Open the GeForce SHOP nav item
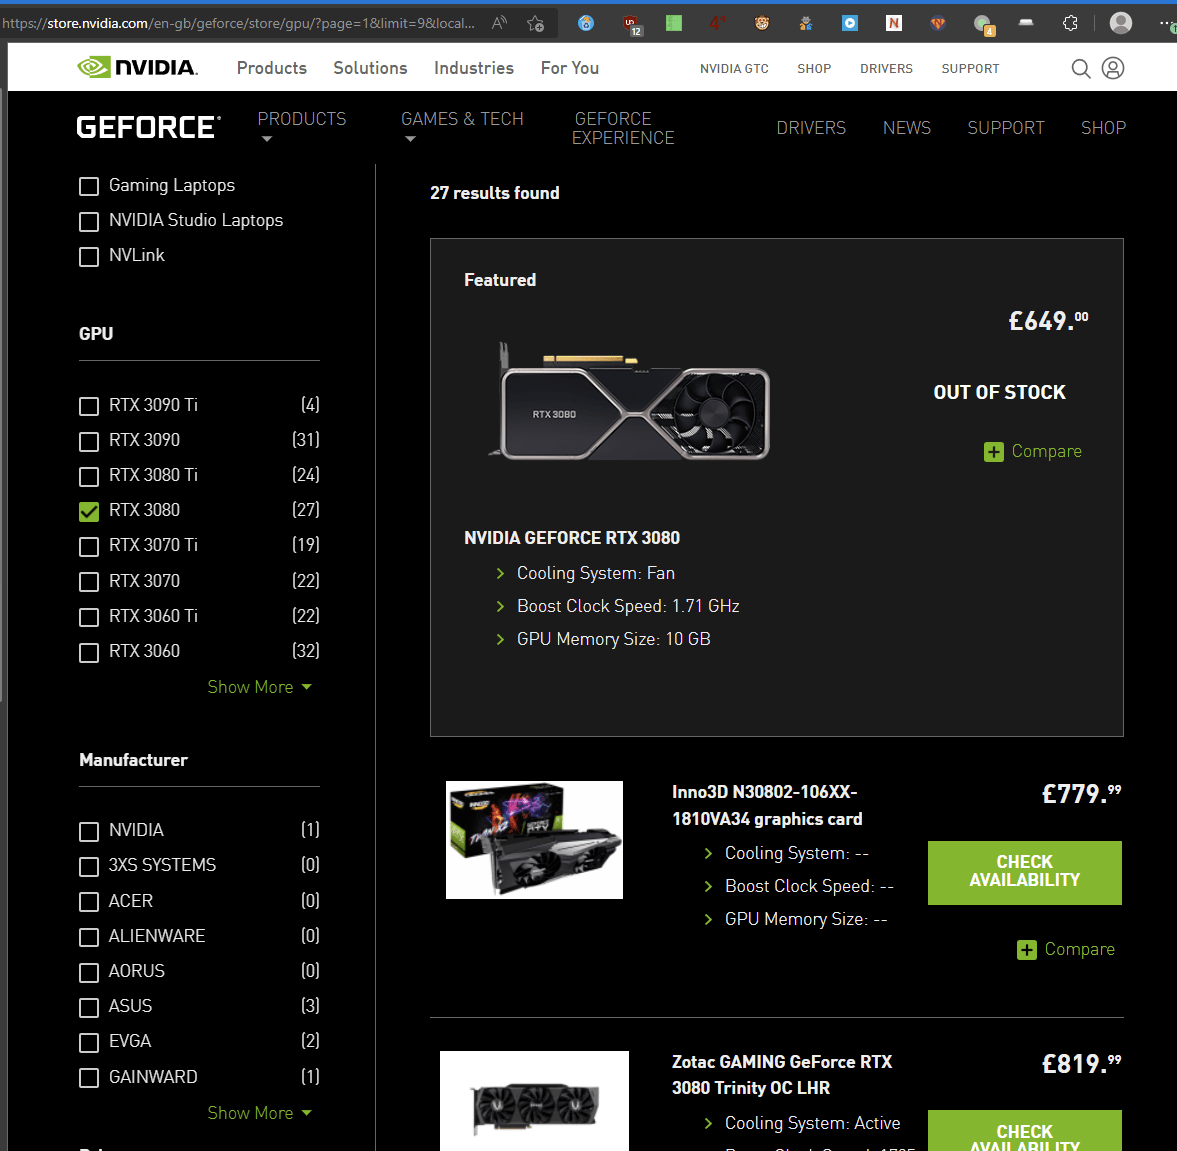 click(1103, 128)
